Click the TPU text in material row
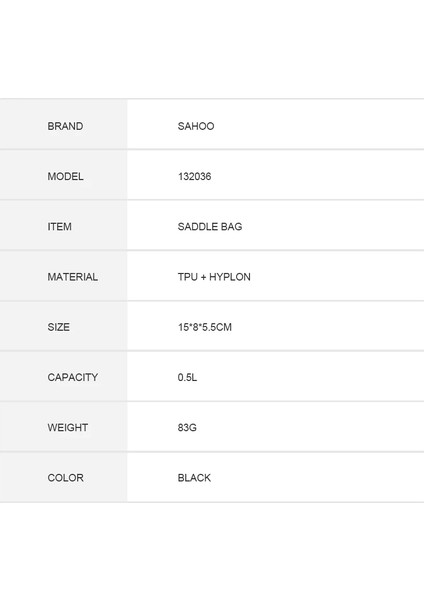424x600 pixels. pos(188,277)
